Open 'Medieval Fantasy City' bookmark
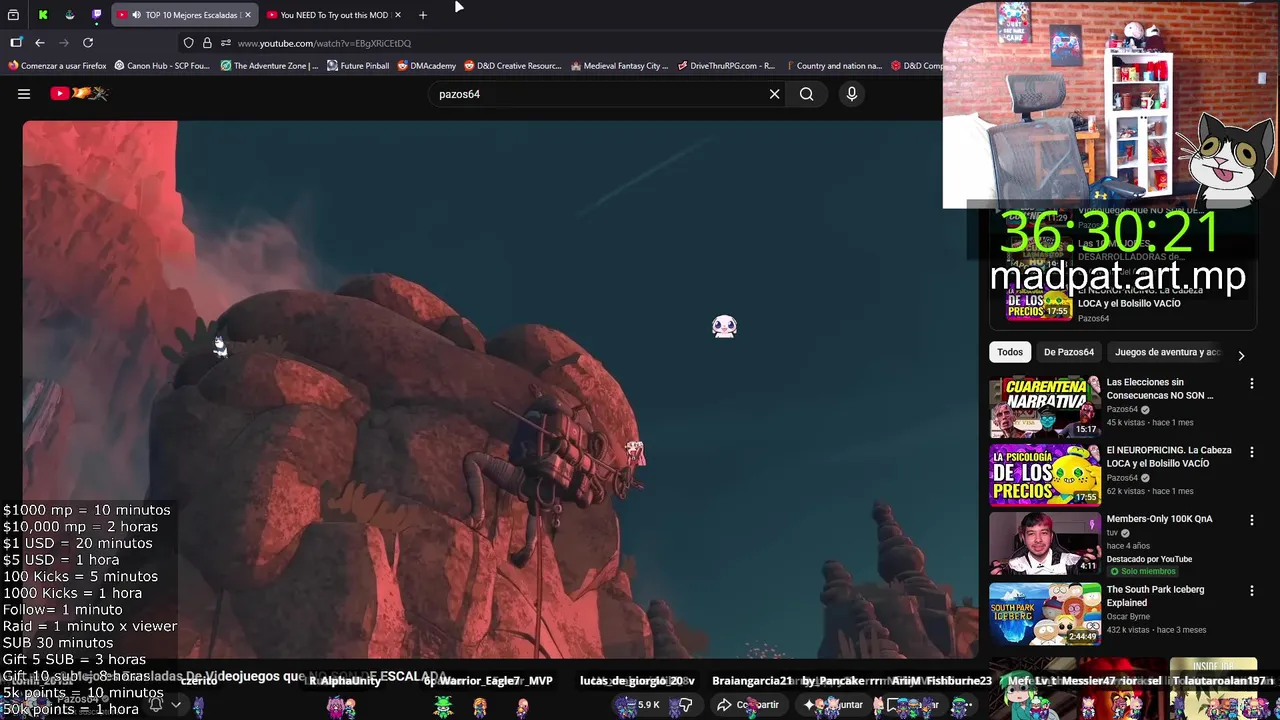This screenshot has height=720, width=1280. [x=620, y=66]
